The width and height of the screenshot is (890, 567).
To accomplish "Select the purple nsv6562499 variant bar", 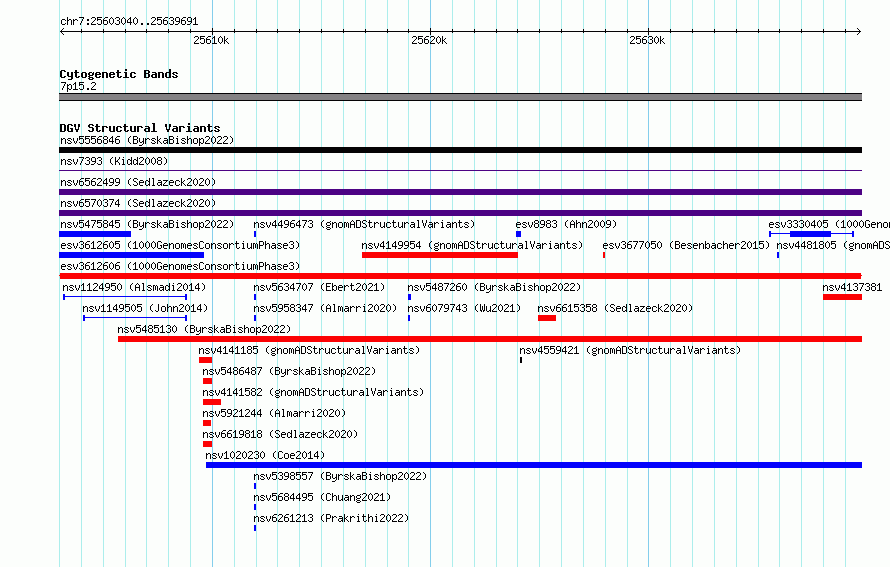I will pos(460,192).
